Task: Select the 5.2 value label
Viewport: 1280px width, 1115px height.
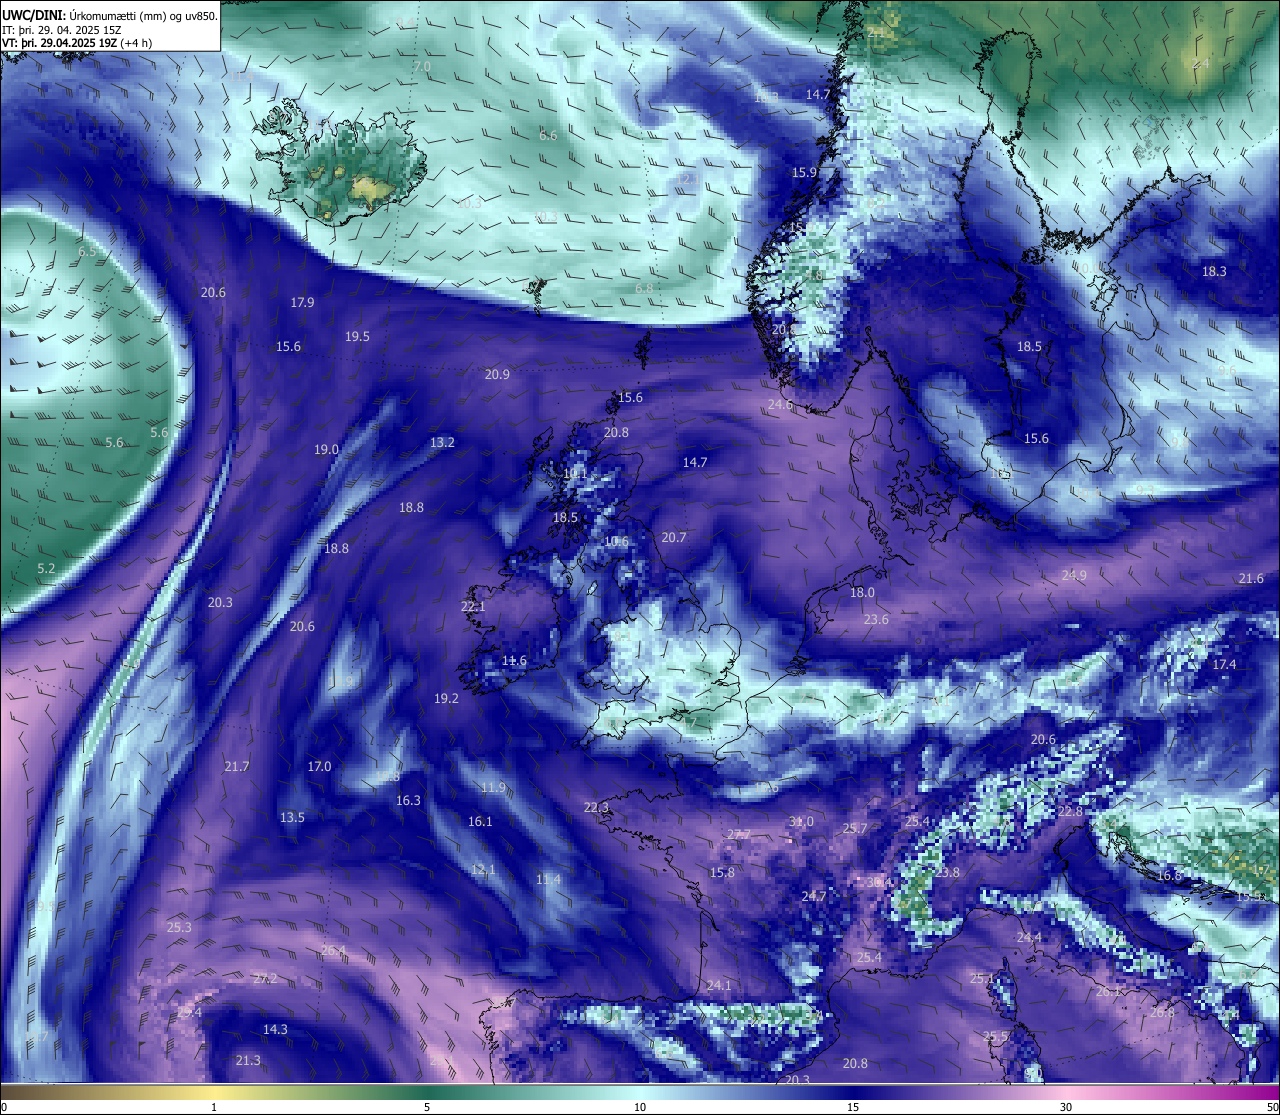Action: click(46, 568)
